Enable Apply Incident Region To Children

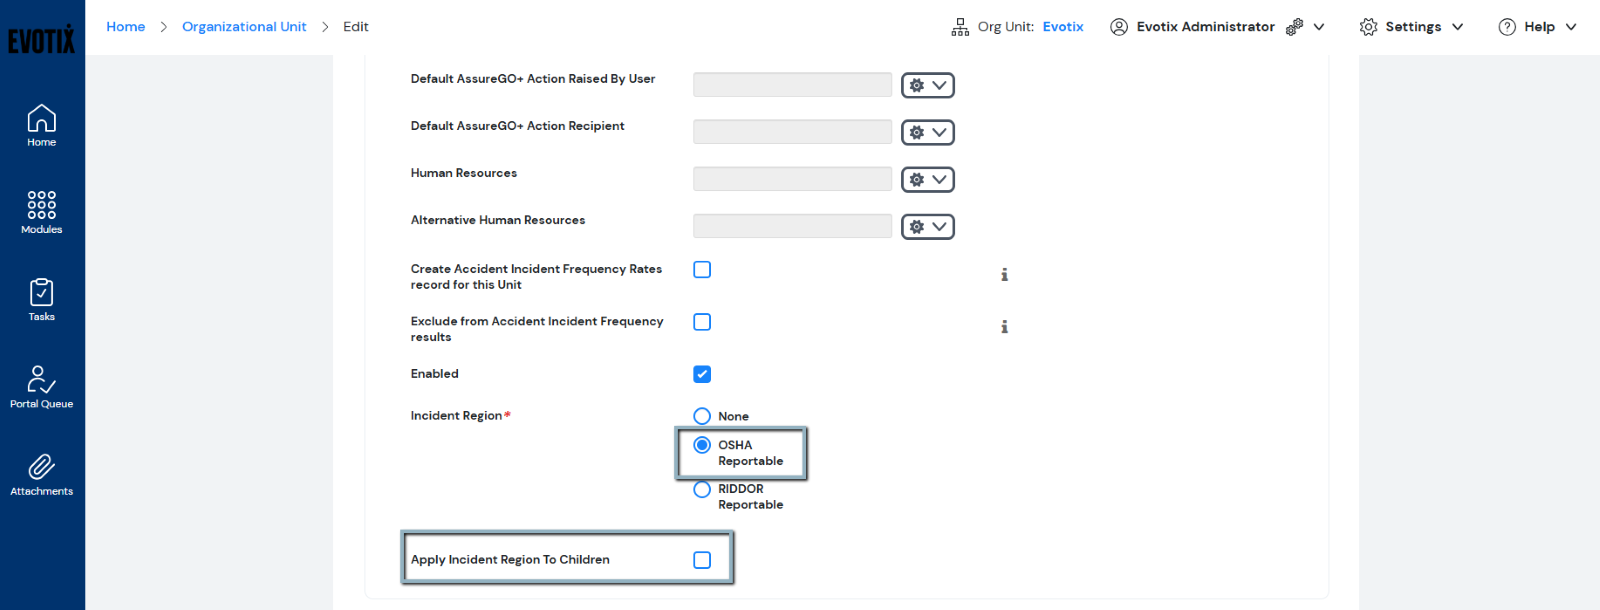point(702,560)
